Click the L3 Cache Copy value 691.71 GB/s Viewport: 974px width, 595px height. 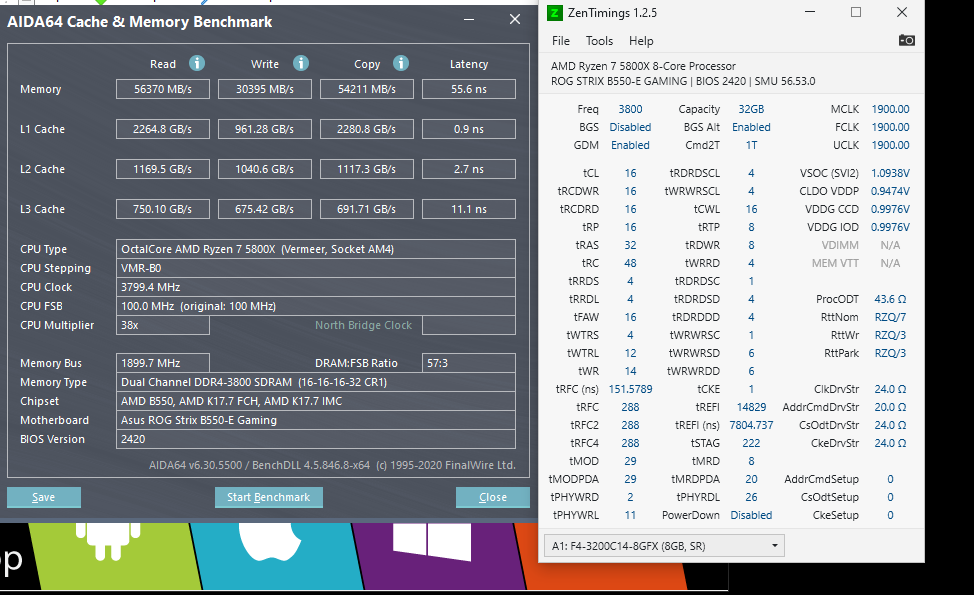coord(366,209)
